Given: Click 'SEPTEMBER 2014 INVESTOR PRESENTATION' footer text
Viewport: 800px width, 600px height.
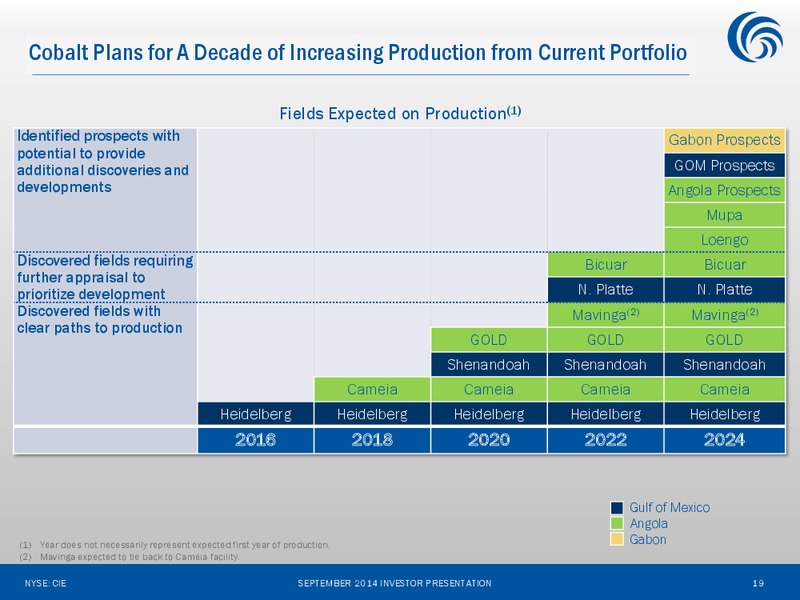Looking at the screenshot, I should click(x=394, y=583).
